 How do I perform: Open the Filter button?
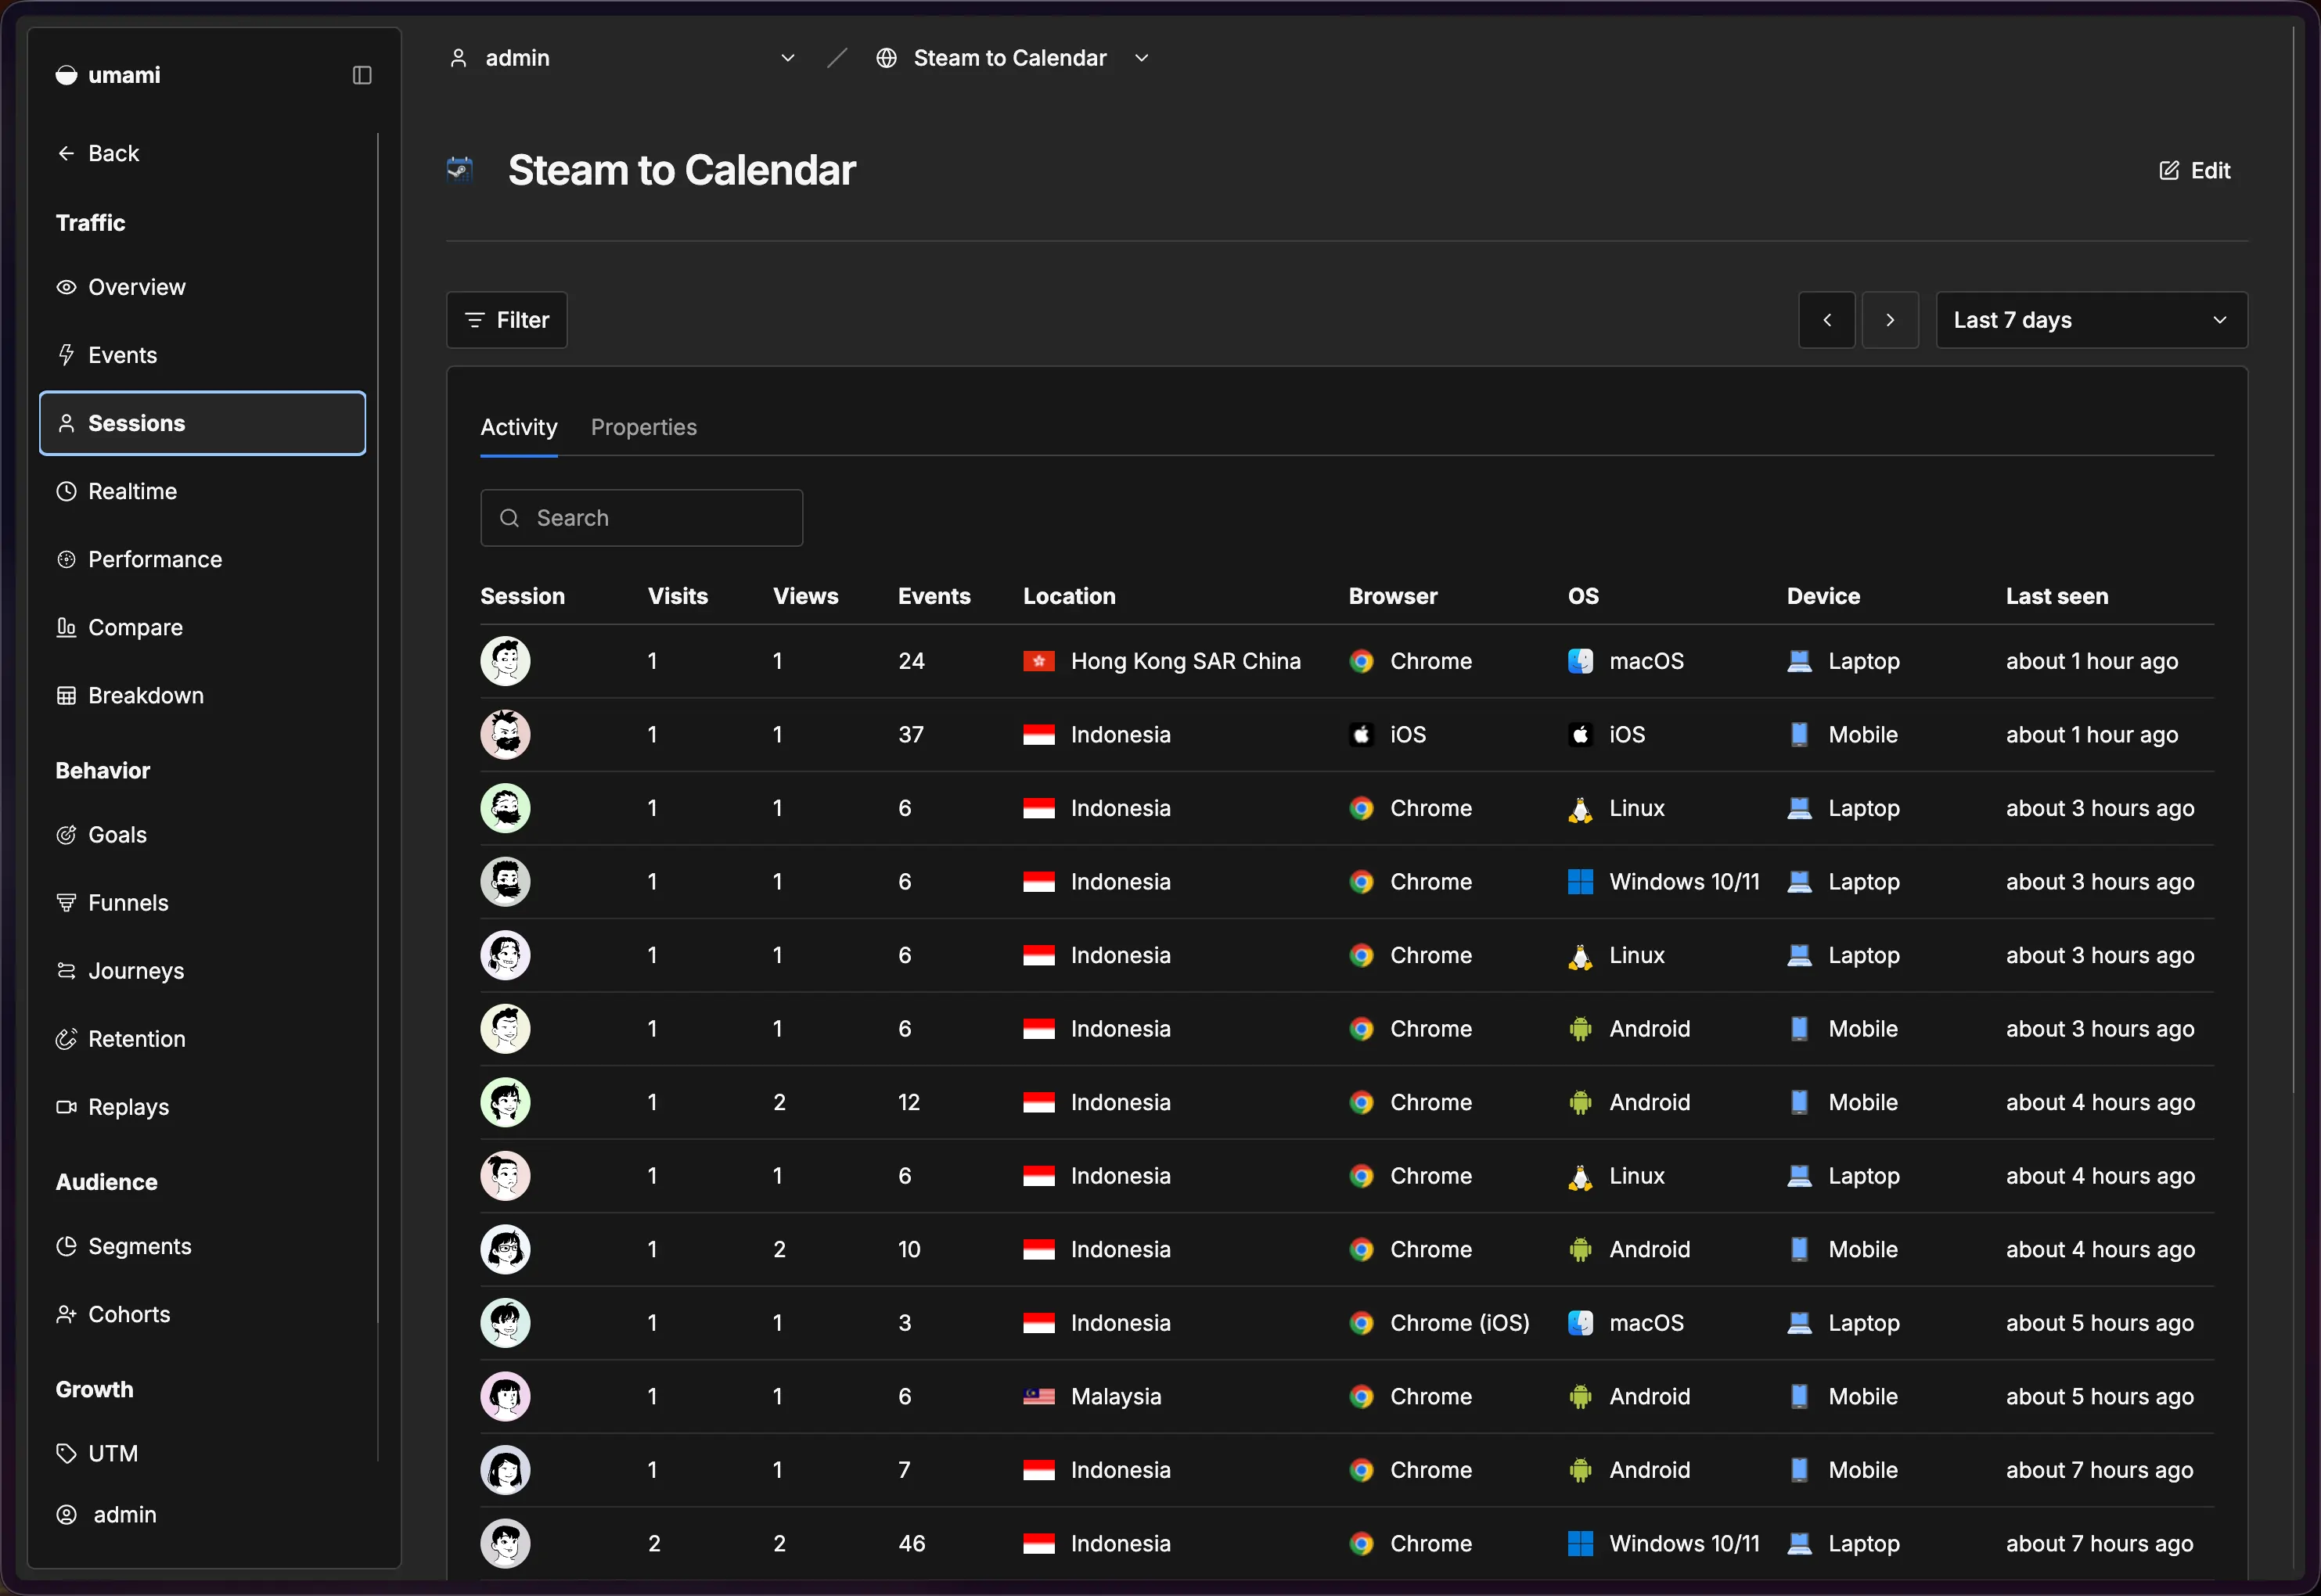pyautogui.click(x=507, y=320)
